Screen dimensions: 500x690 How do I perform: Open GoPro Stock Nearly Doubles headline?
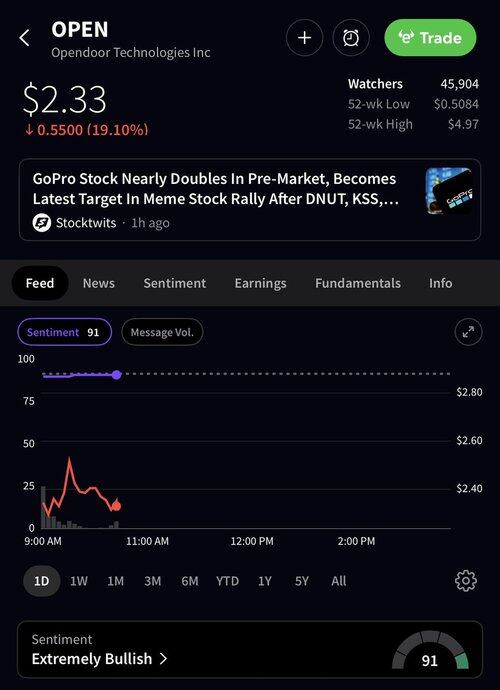click(216, 189)
